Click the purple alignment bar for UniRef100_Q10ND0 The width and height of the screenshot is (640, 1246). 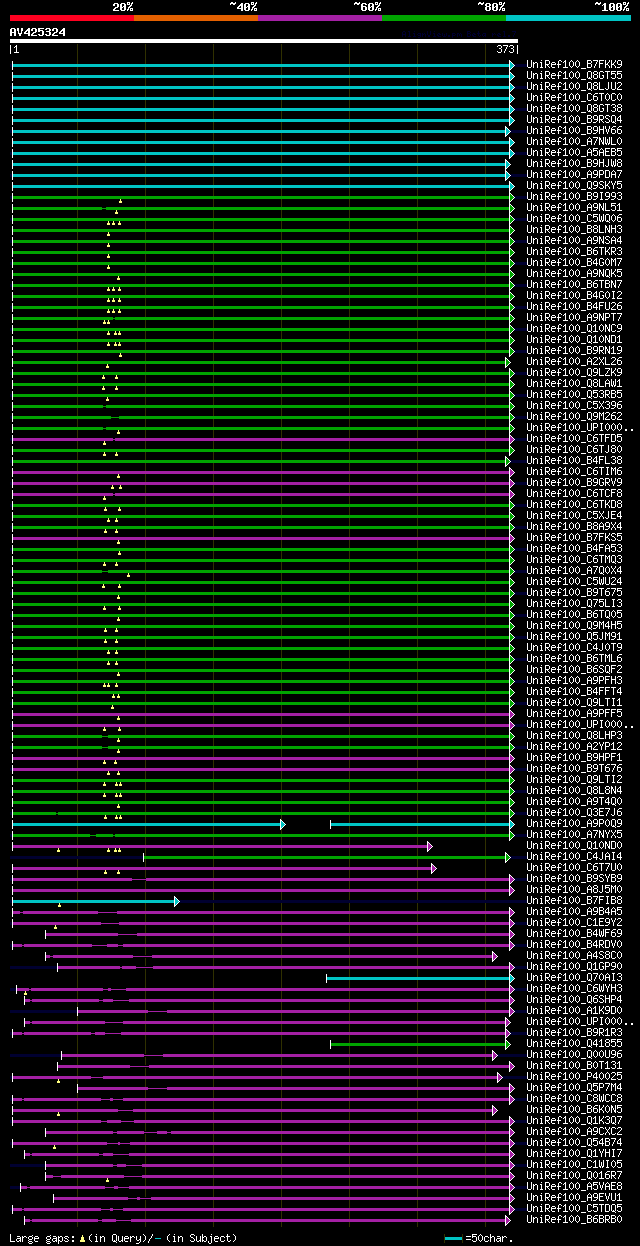click(222, 846)
